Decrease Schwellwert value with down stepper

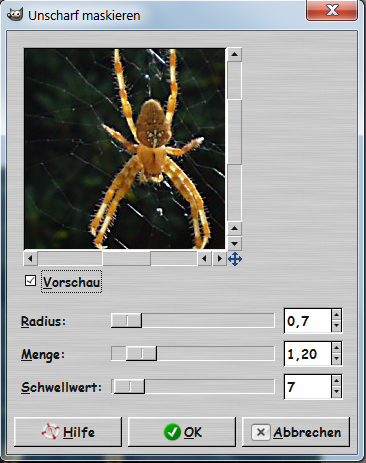click(336, 392)
